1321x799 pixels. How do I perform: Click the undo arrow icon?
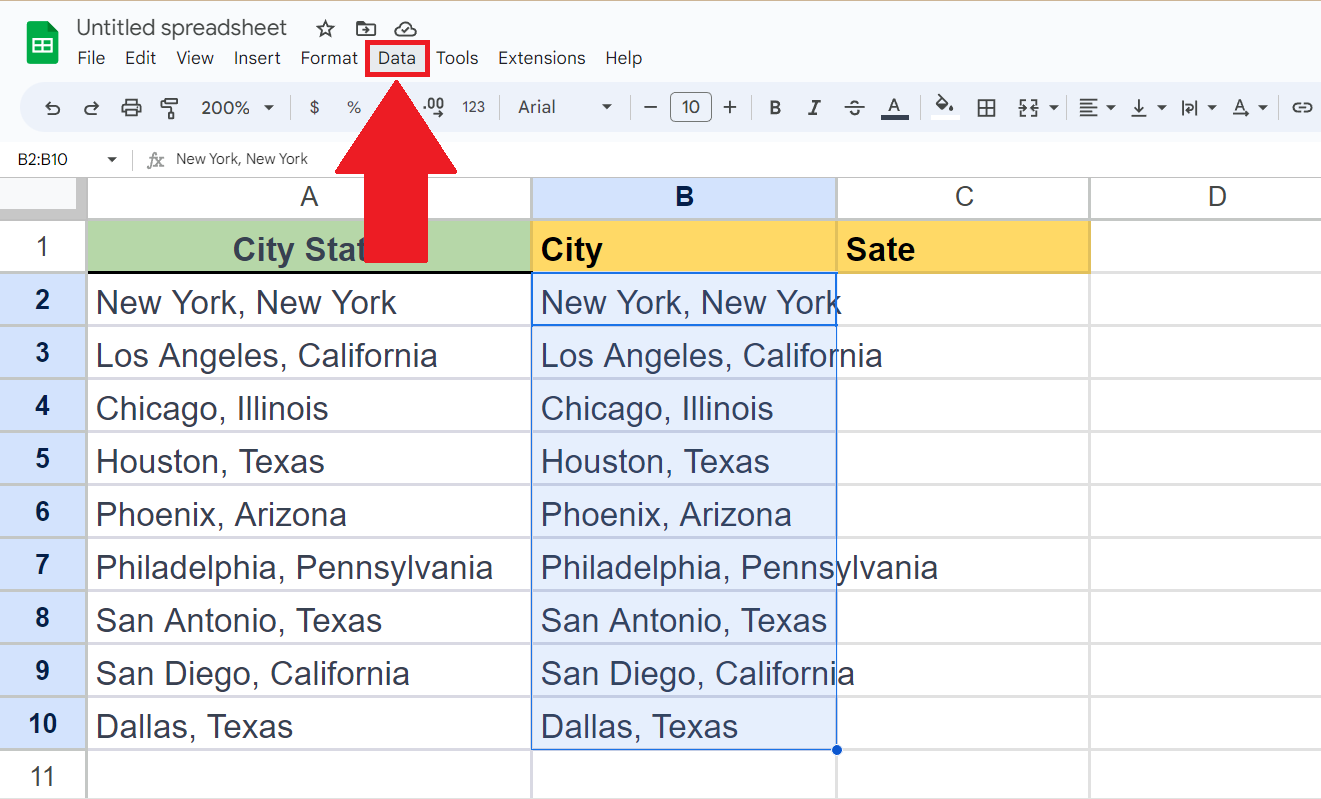tap(53, 108)
